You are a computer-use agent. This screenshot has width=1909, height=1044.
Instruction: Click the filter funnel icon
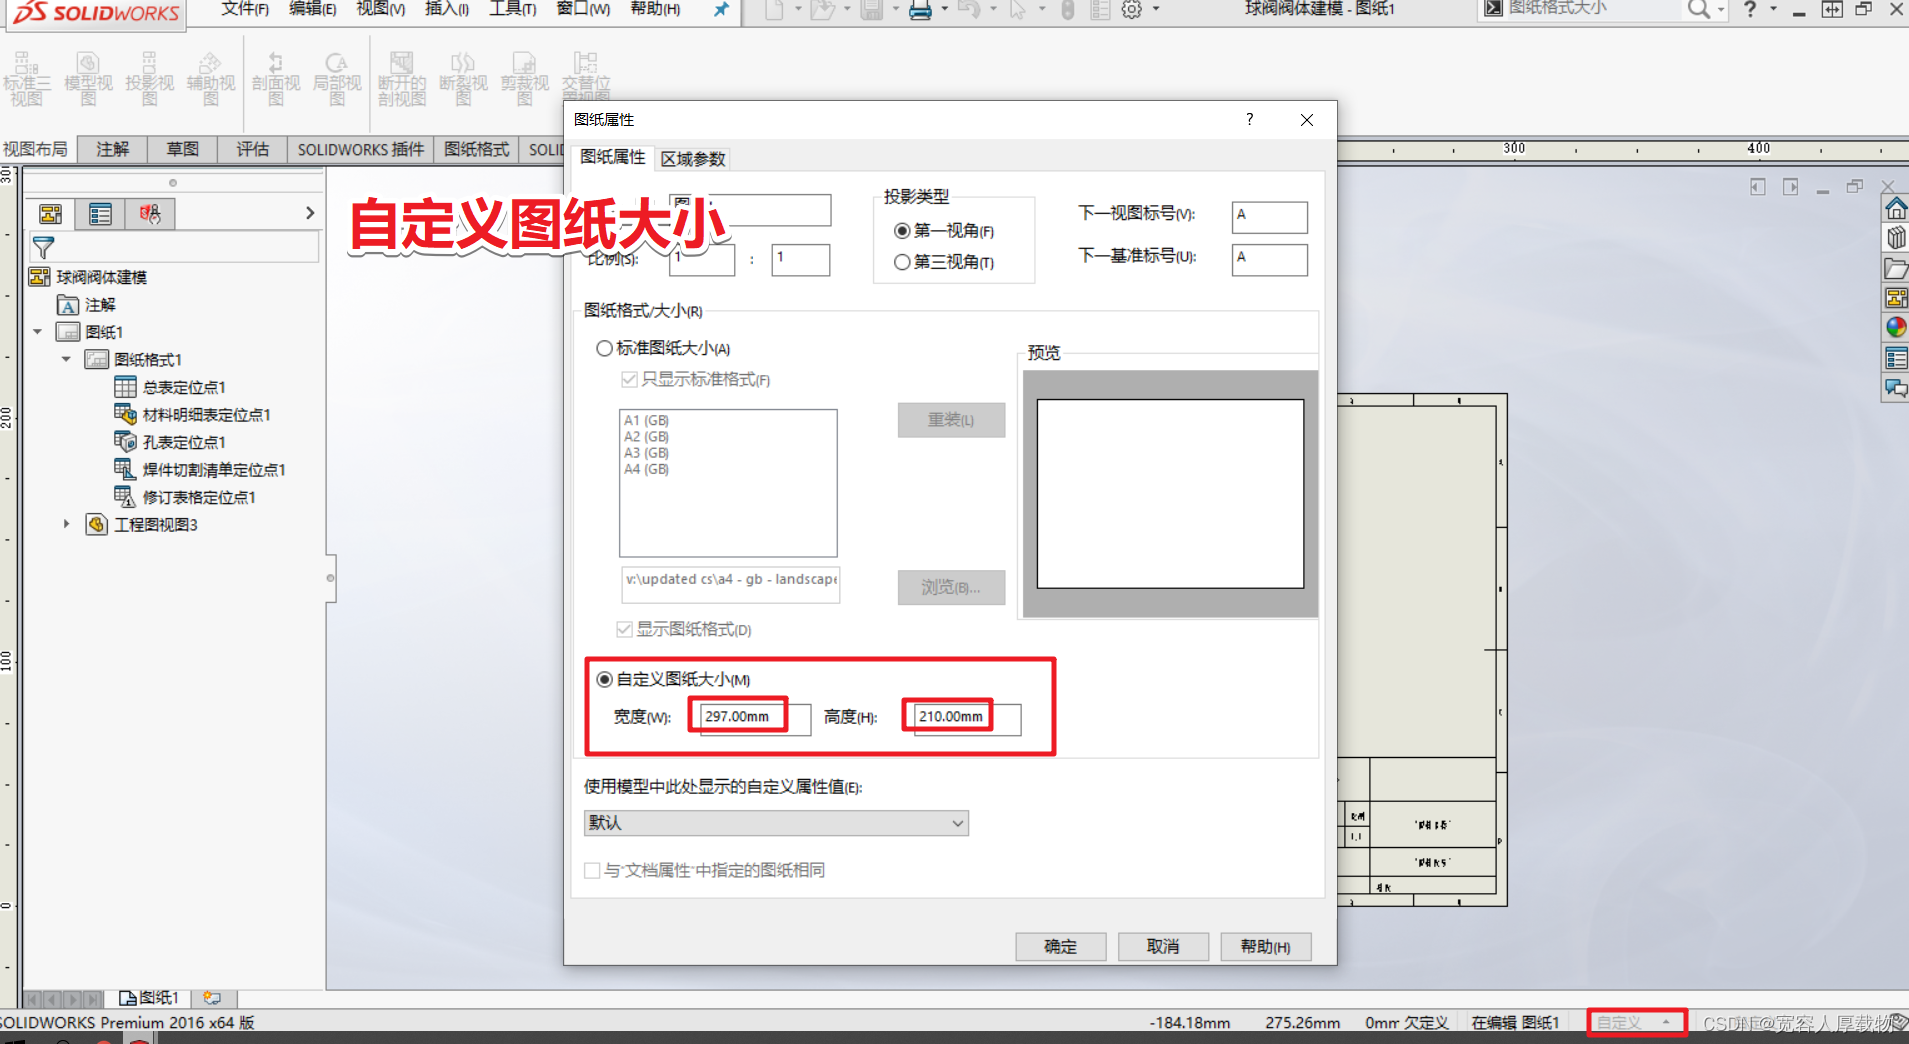point(43,247)
